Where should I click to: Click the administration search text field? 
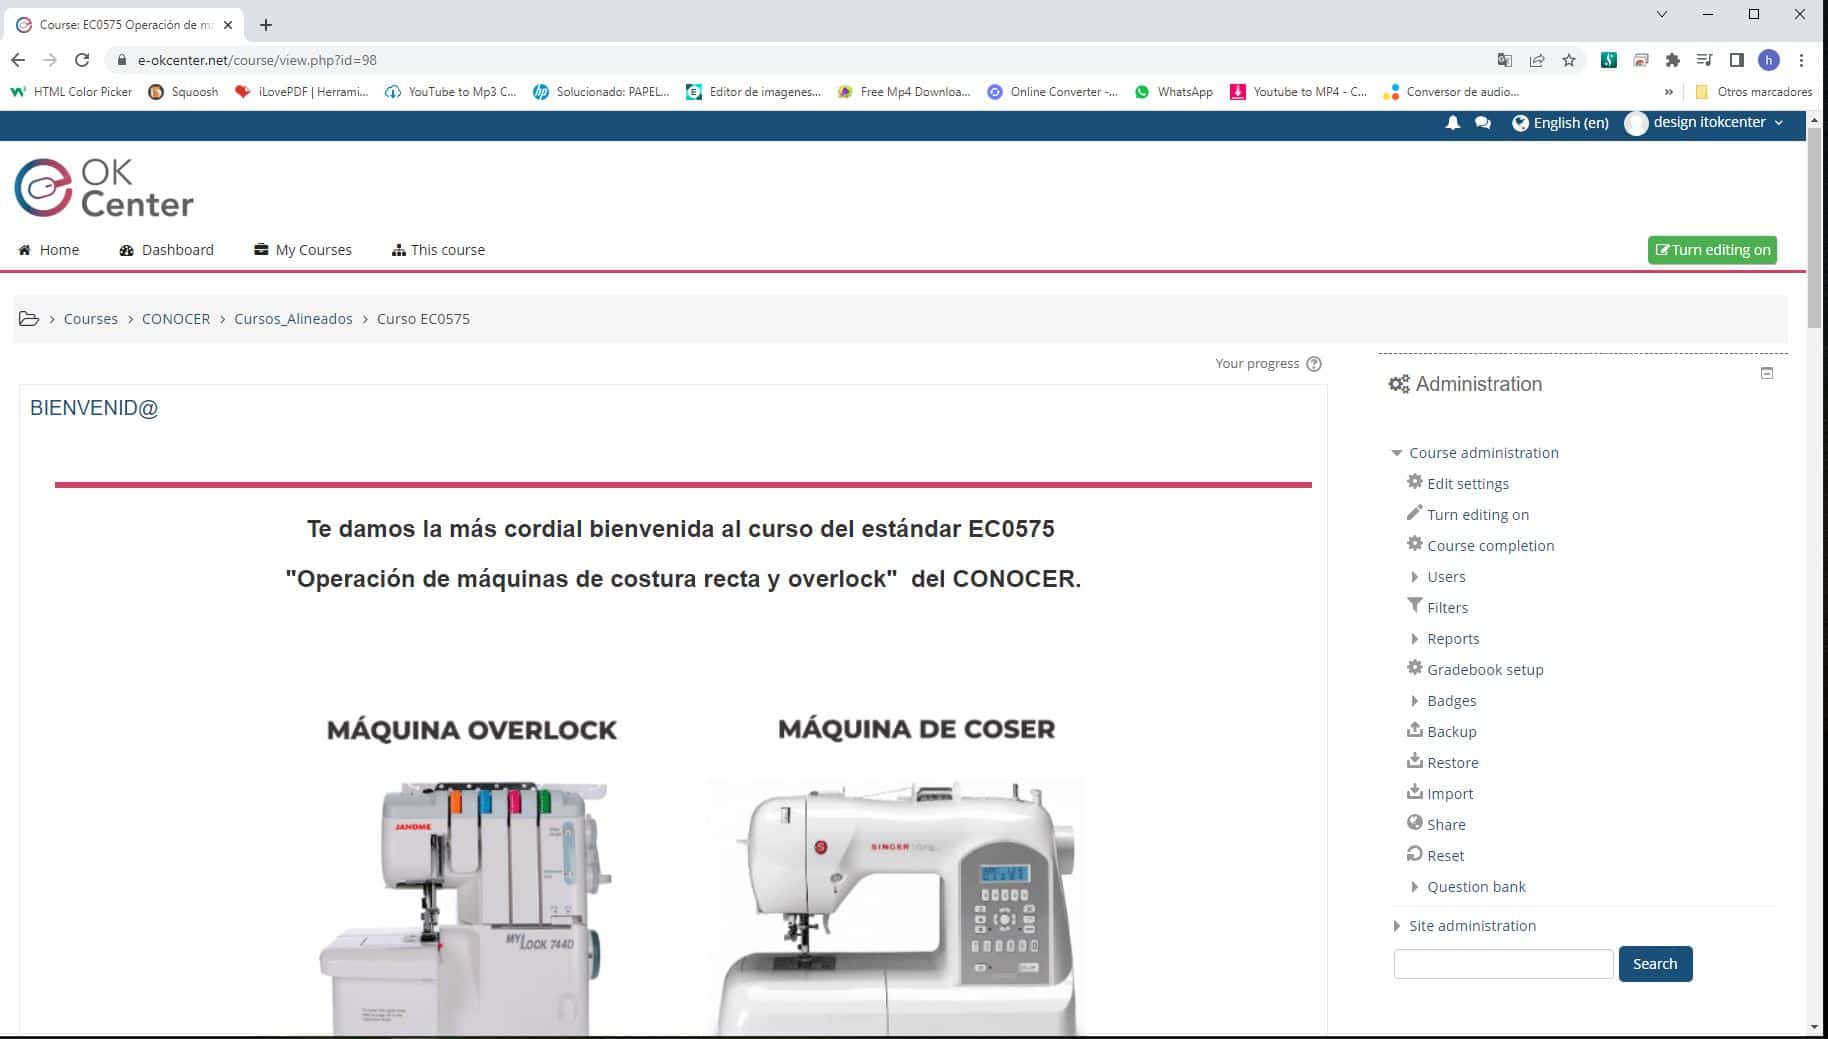1503,964
